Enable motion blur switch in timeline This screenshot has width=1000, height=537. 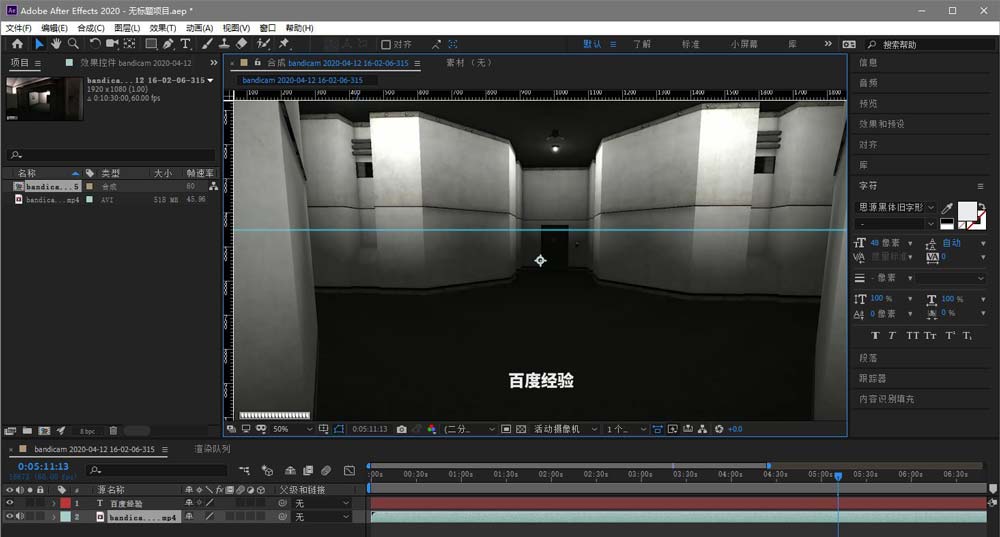tap(326, 471)
